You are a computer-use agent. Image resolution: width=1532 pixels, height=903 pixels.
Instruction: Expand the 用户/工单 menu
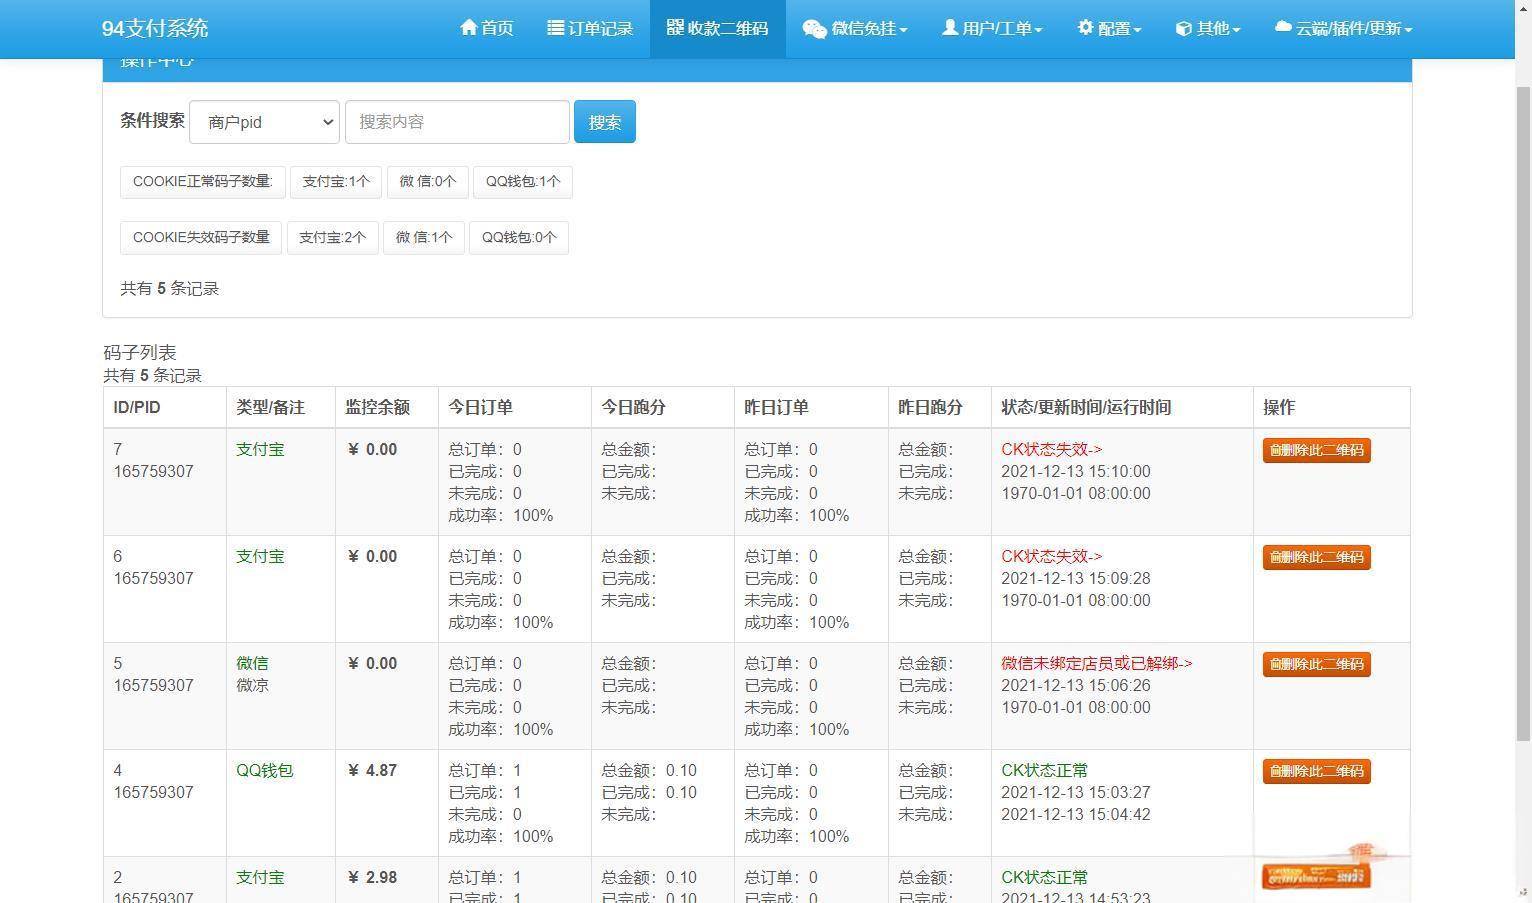pos(992,29)
